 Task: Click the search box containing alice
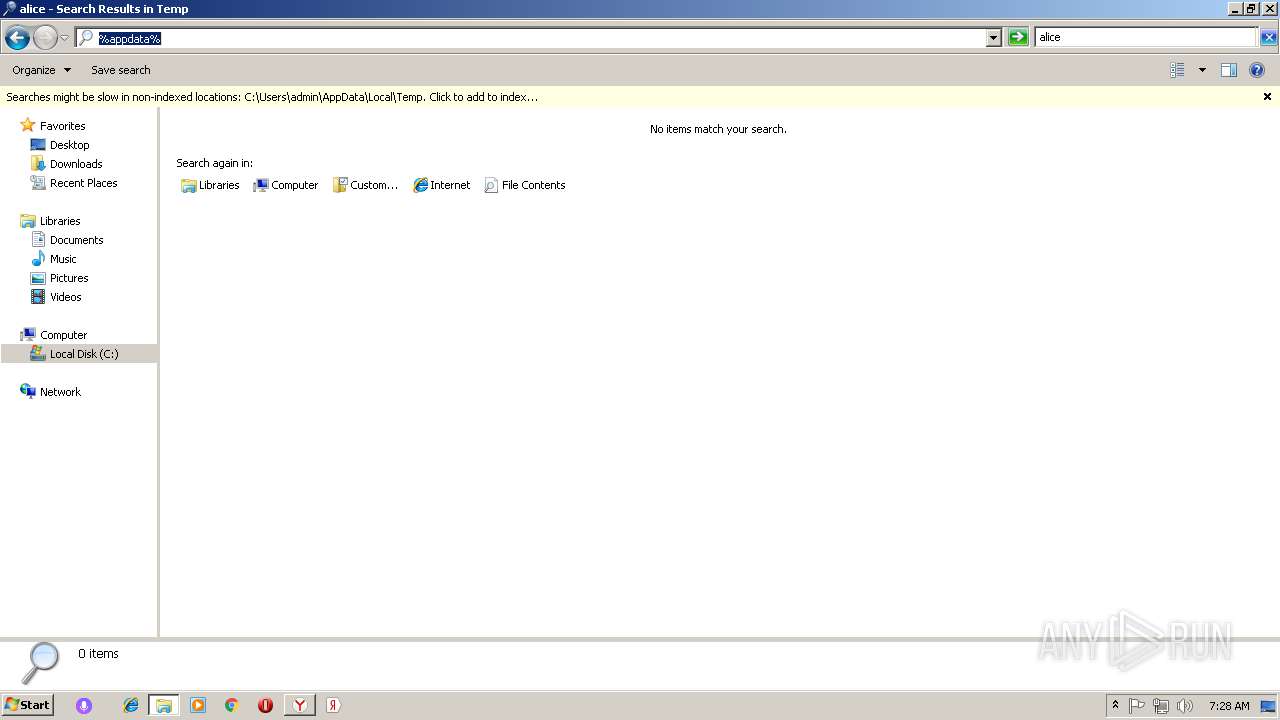tap(1146, 37)
